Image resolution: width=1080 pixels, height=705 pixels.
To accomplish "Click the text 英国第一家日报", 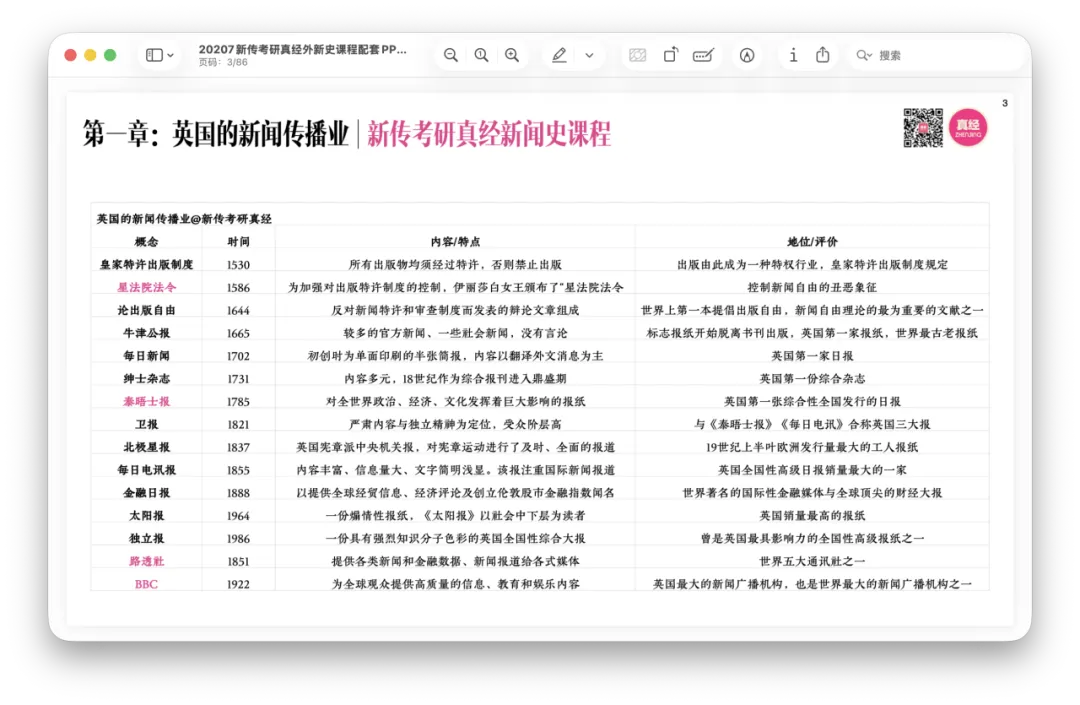I will (812, 355).
